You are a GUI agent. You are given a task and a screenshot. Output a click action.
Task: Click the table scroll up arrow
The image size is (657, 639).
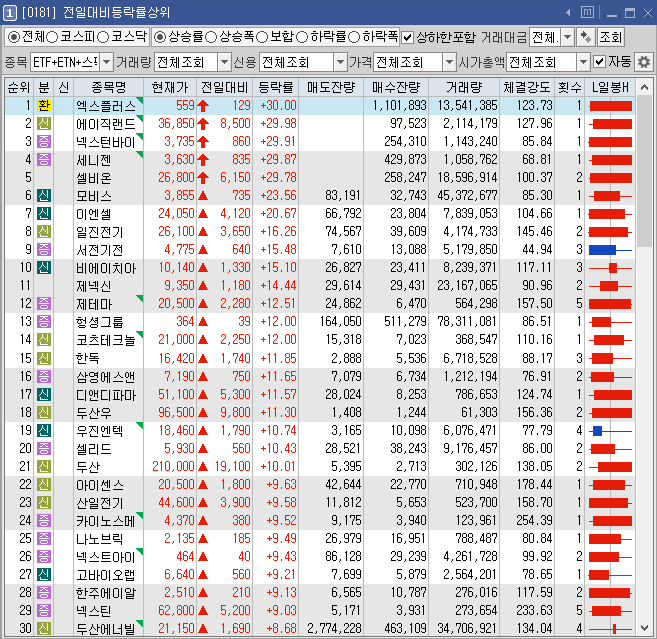[x=644, y=87]
